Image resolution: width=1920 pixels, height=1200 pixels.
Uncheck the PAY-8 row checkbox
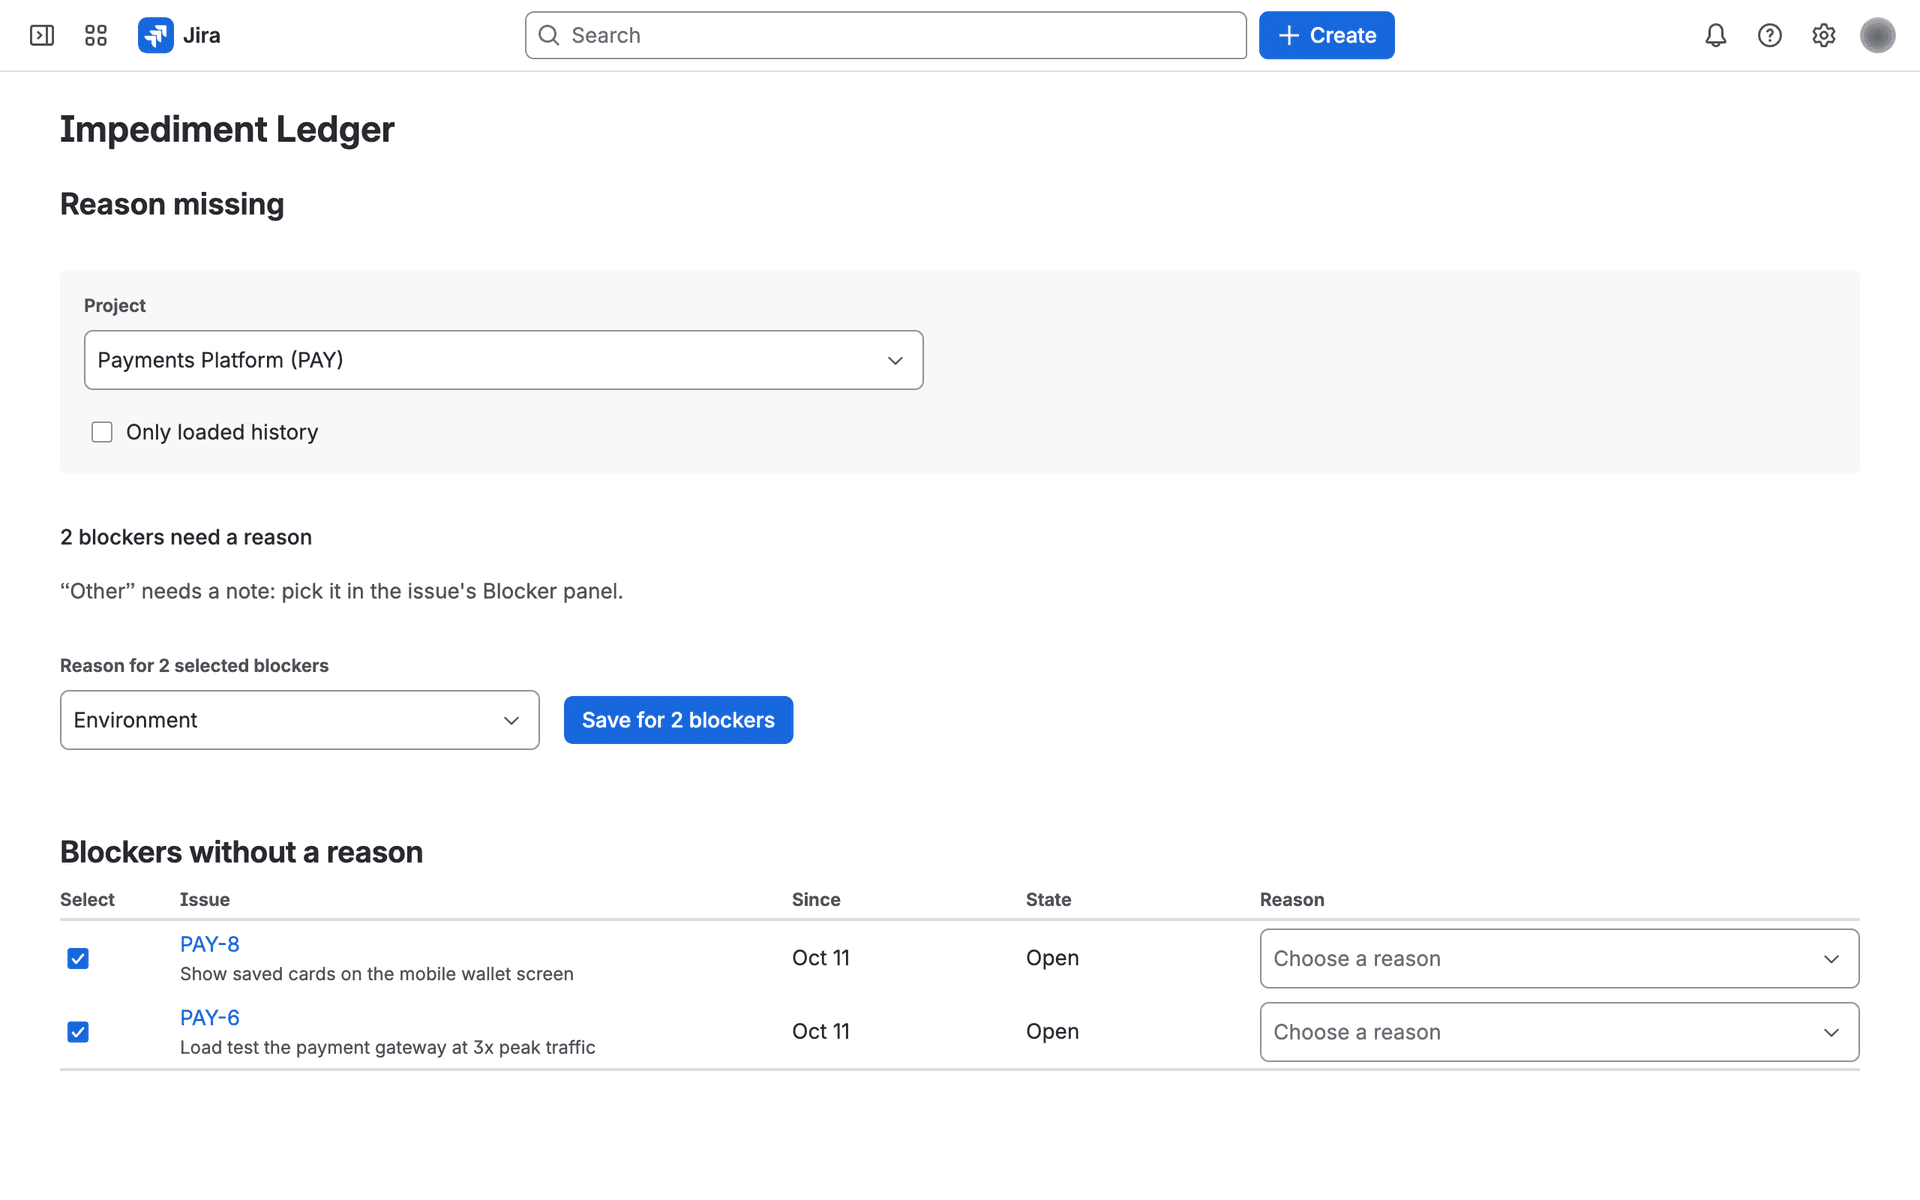coord(78,959)
